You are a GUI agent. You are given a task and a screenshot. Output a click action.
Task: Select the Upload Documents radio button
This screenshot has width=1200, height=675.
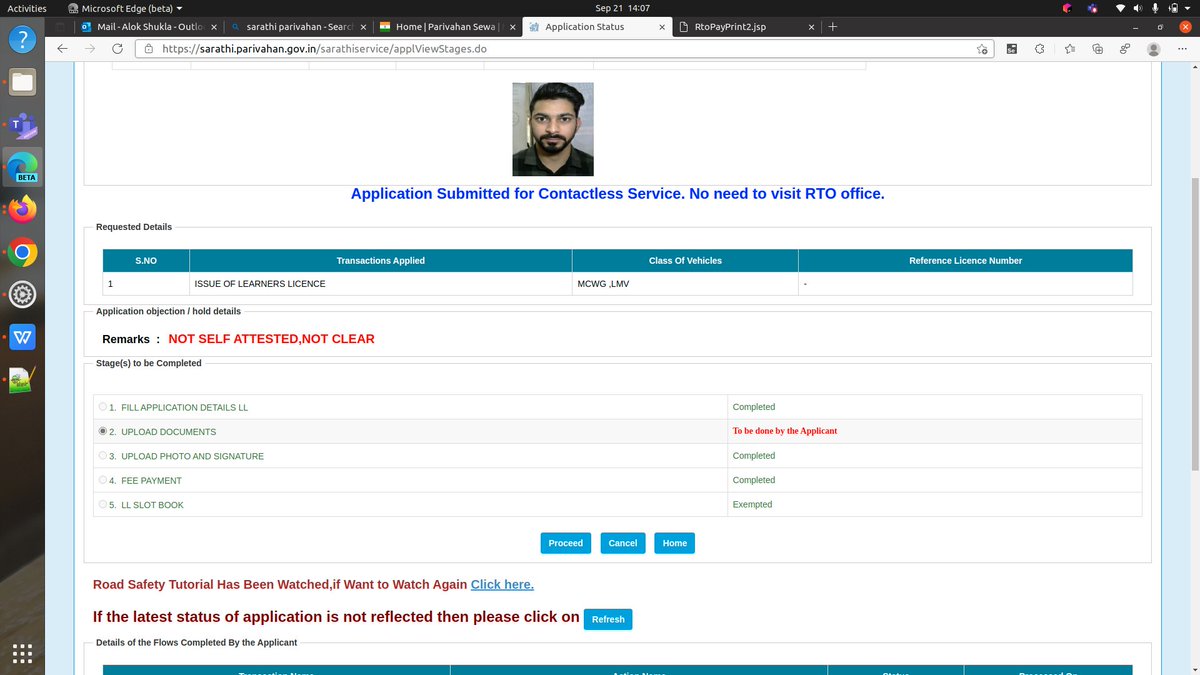(102, 431)
